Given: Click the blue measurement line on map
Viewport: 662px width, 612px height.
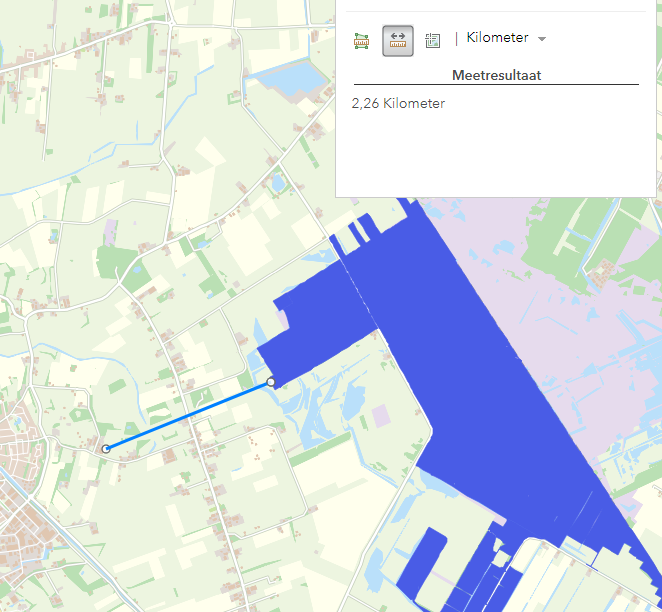Looking at the screenshot, I should pyautogui.click(x=188, y=416).
